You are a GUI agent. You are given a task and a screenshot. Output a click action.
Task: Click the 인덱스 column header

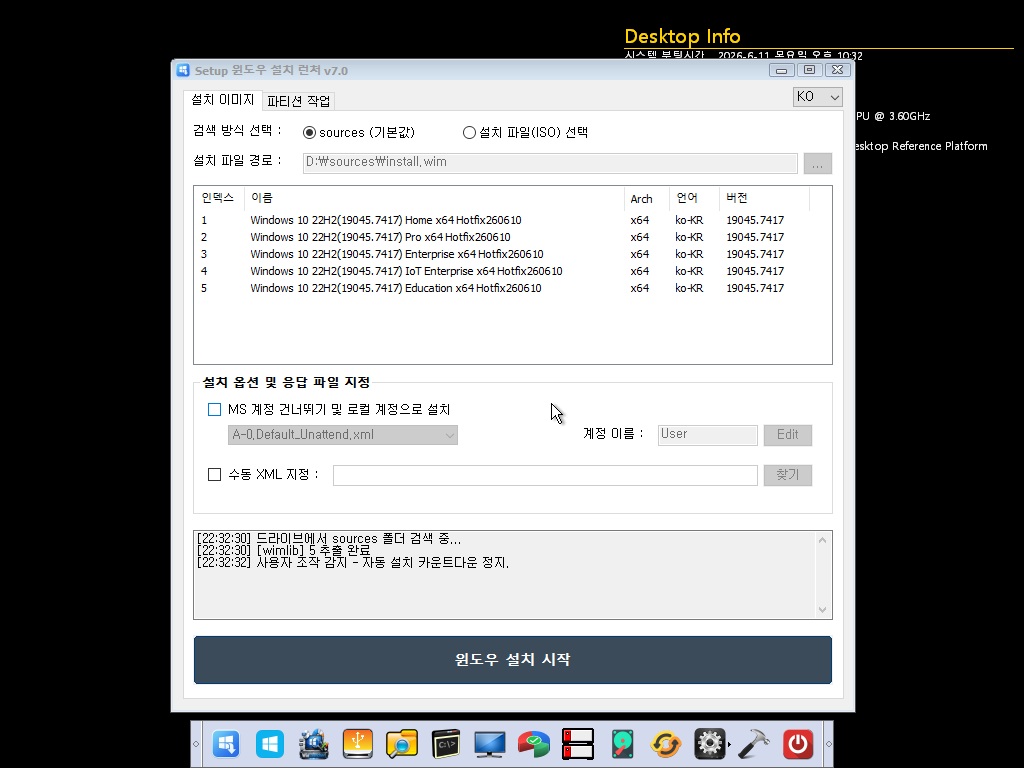[219, 198]
